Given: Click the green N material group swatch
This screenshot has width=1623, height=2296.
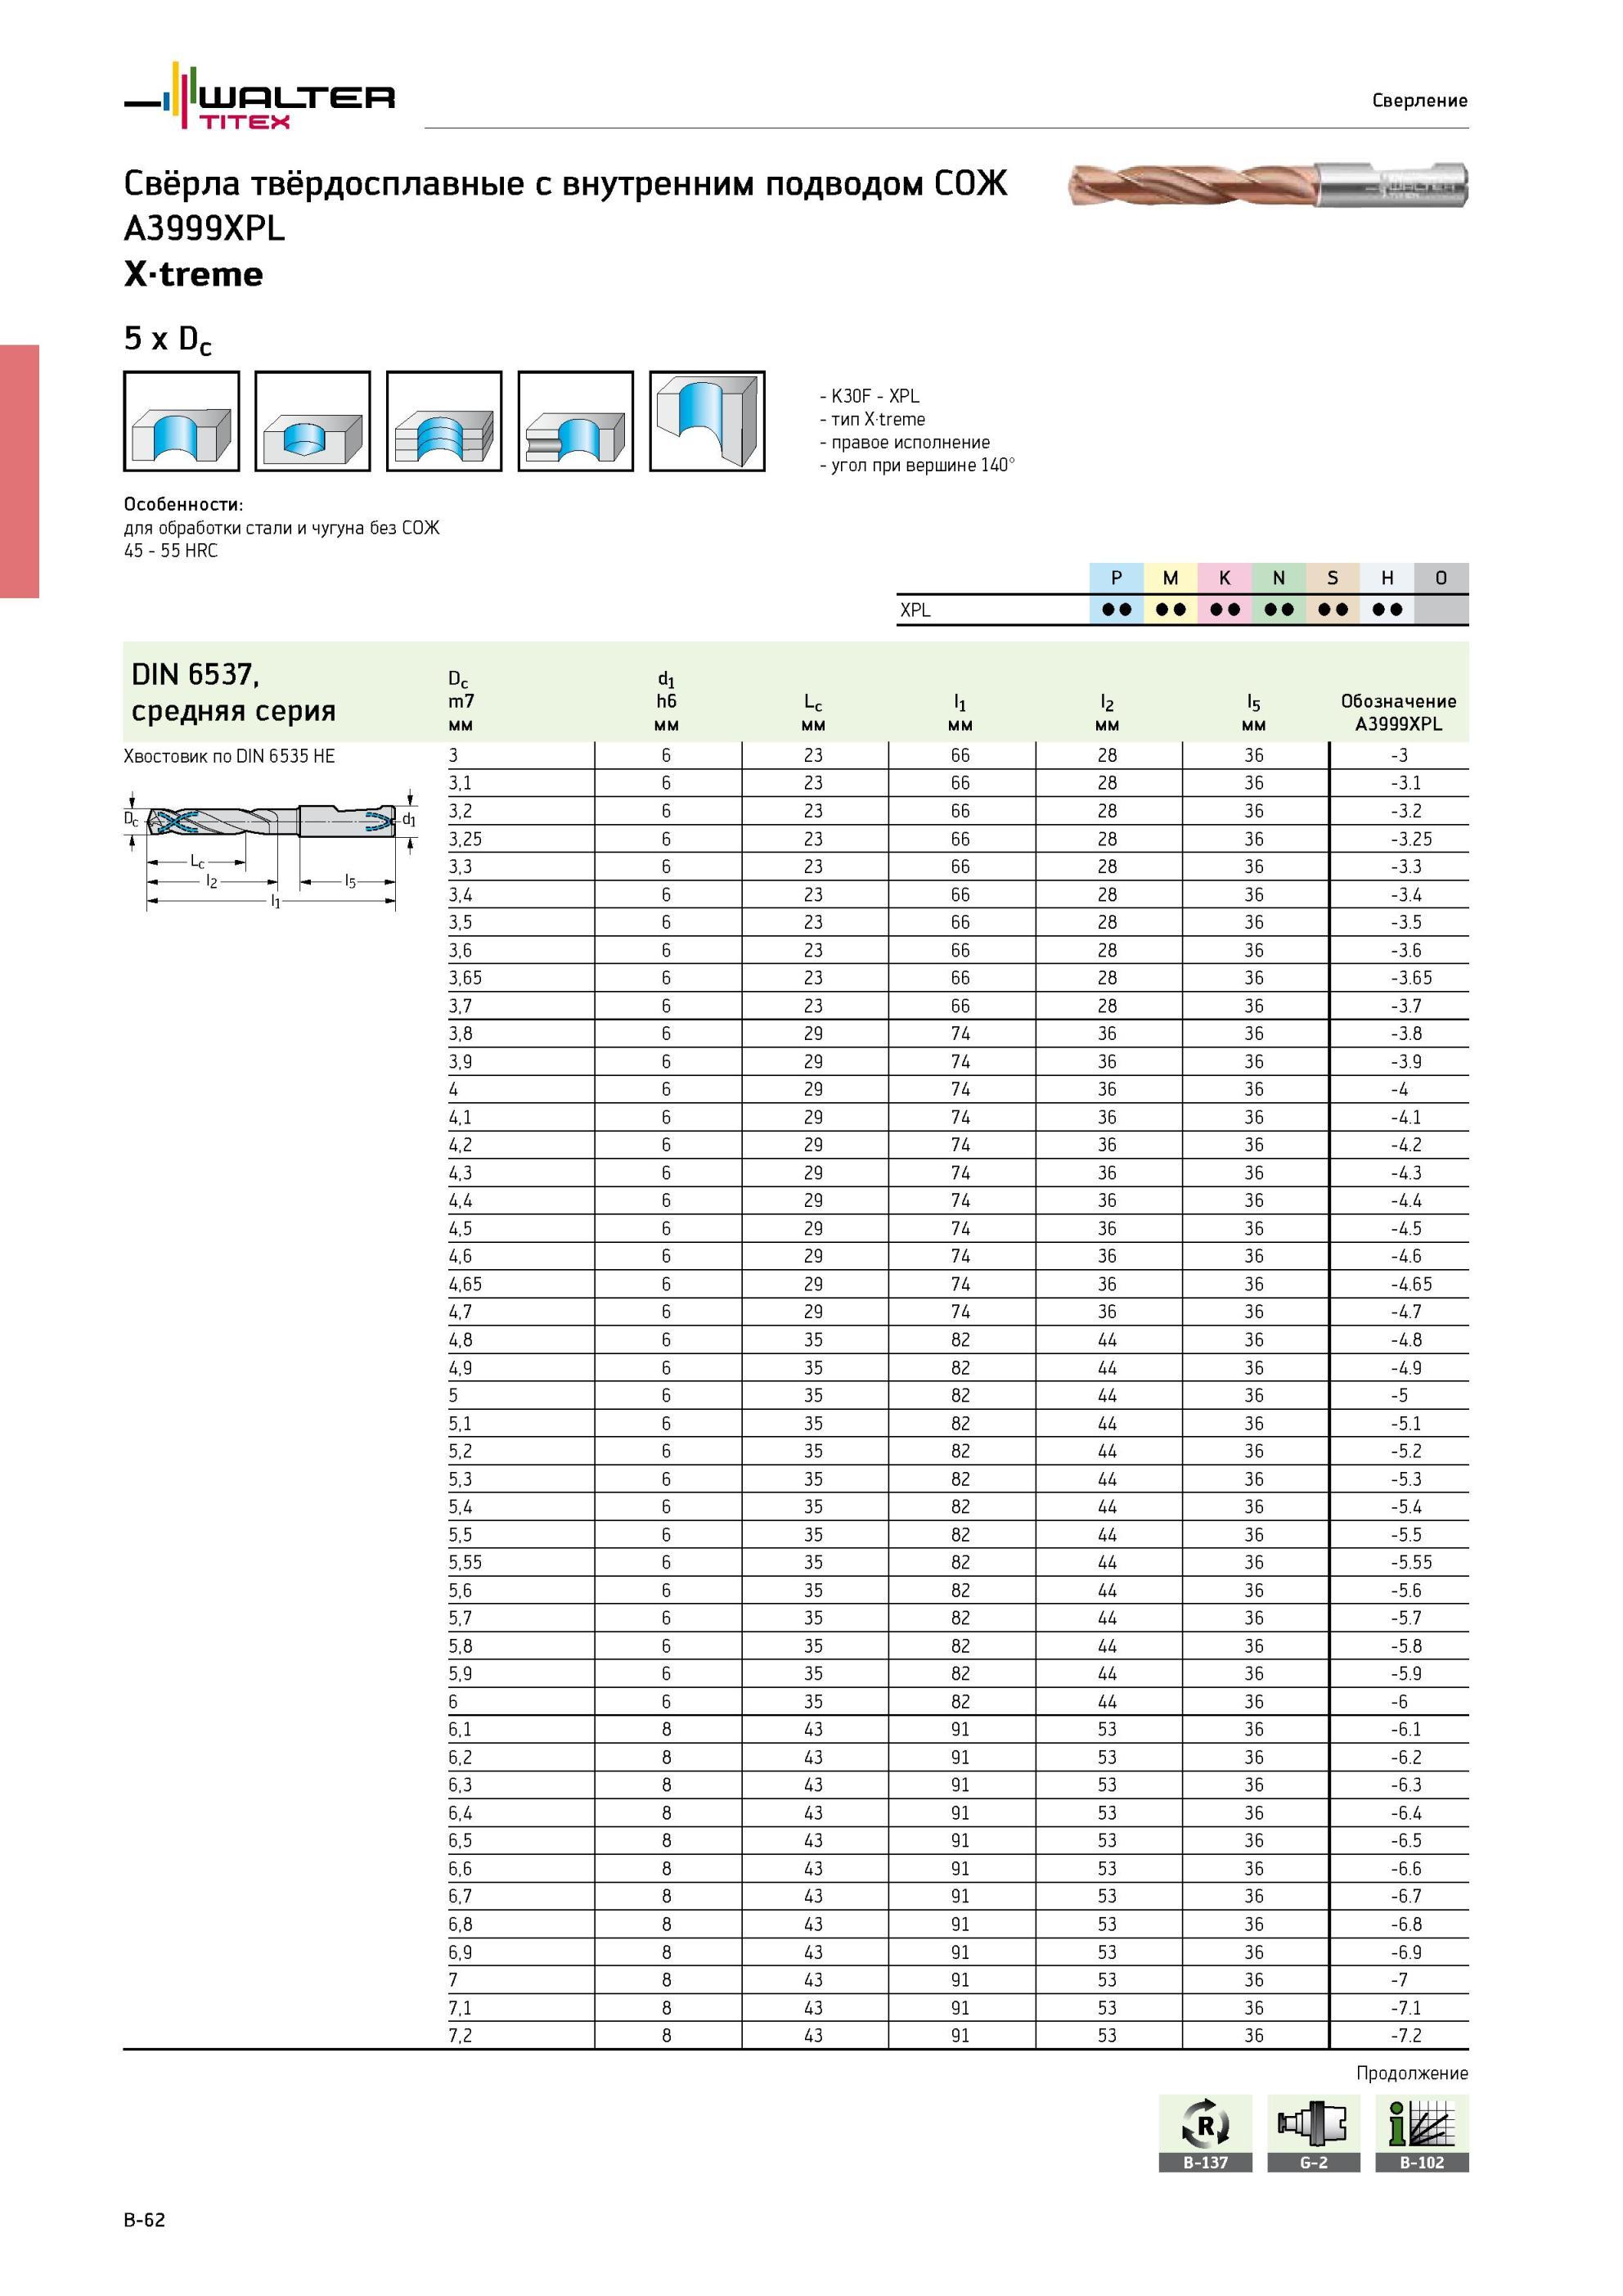Looking at the screenshot, I should click(x=1278, y=578).
